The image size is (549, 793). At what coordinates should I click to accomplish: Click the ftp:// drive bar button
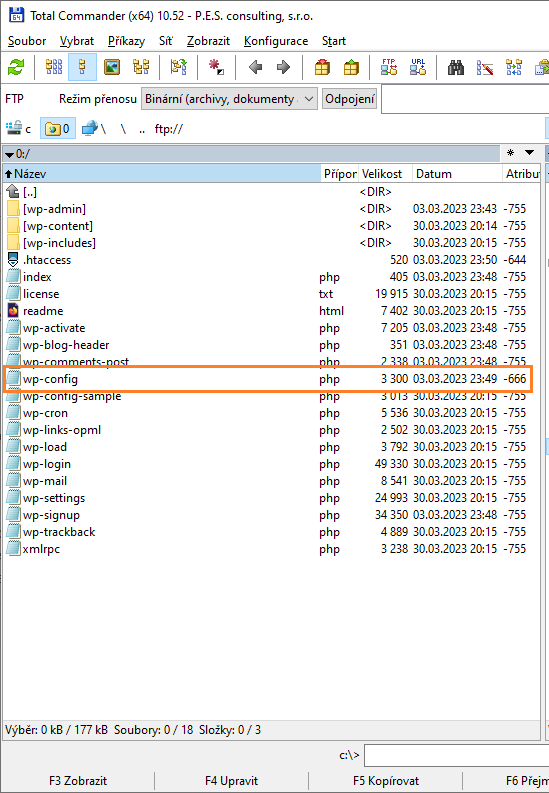tap(169, 129)
